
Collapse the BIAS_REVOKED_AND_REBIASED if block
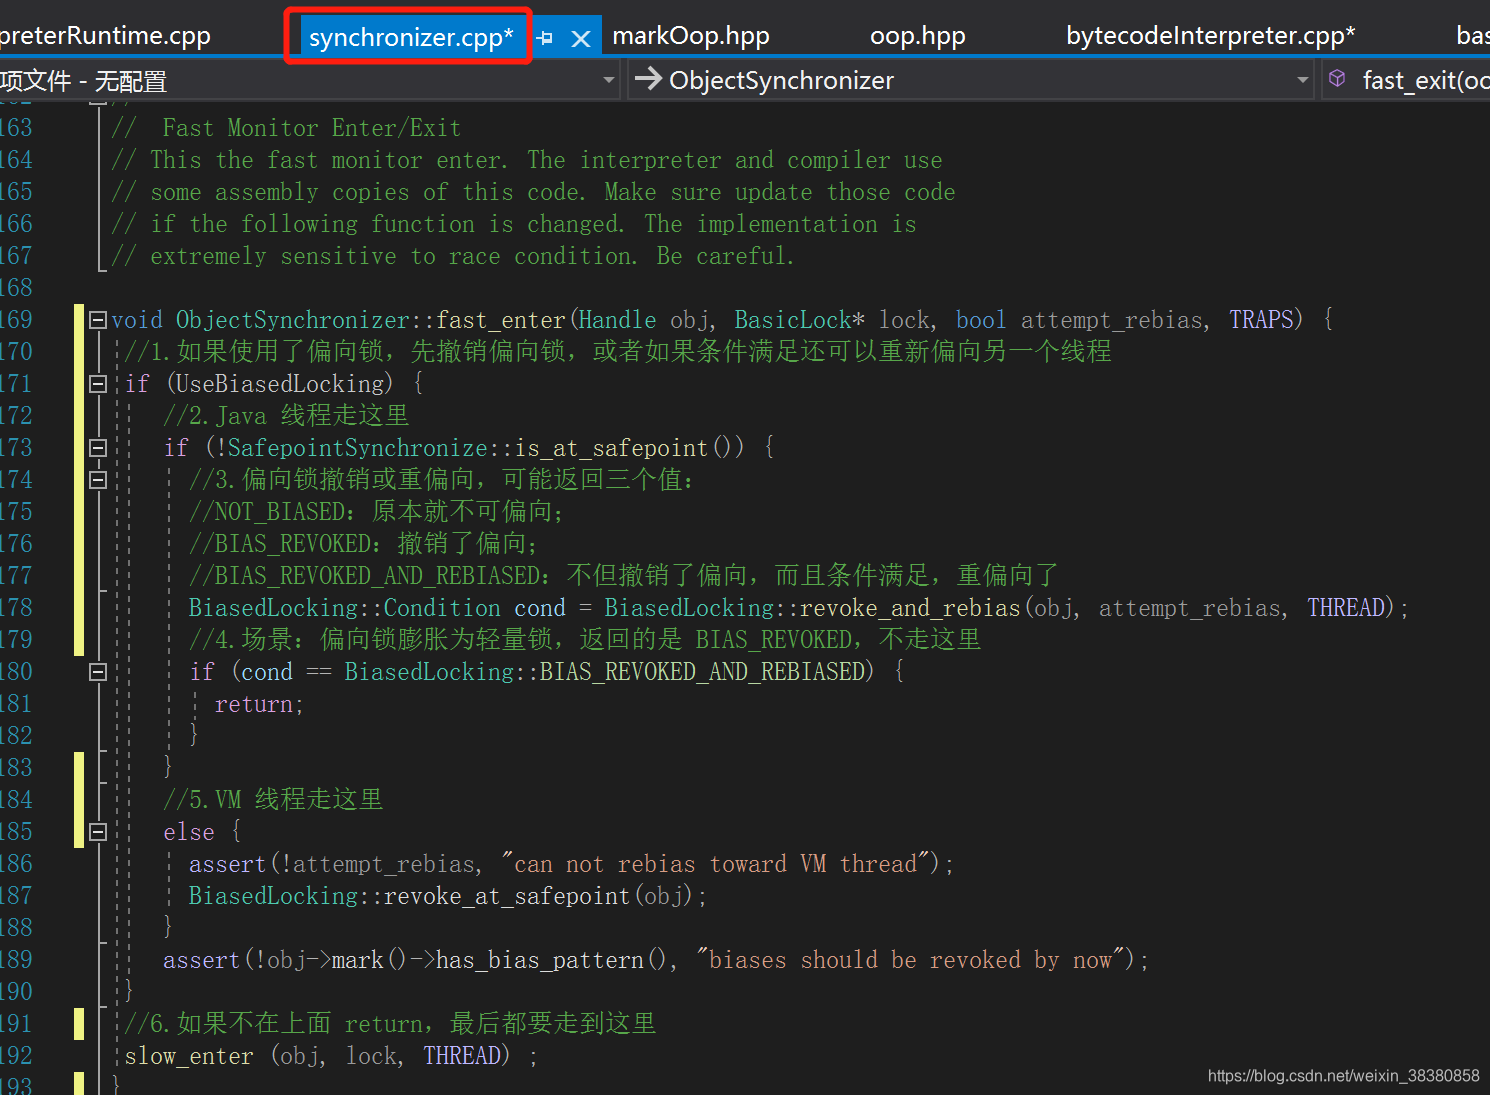[x=98, y=672]
